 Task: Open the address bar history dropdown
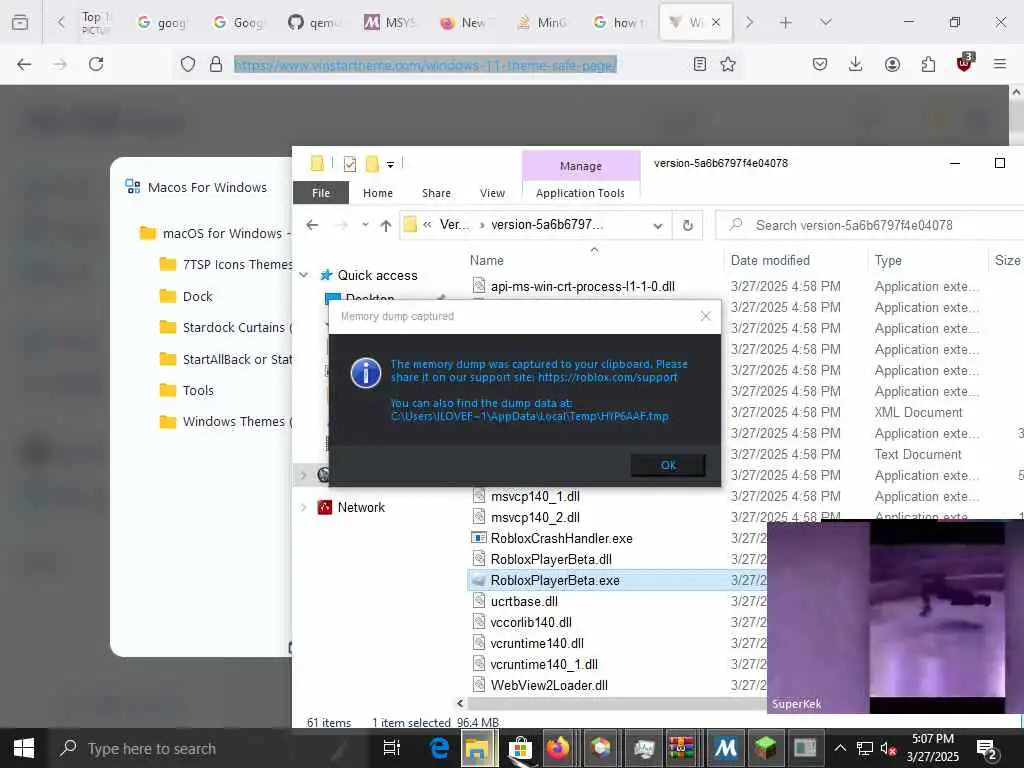tap(658, 225)
